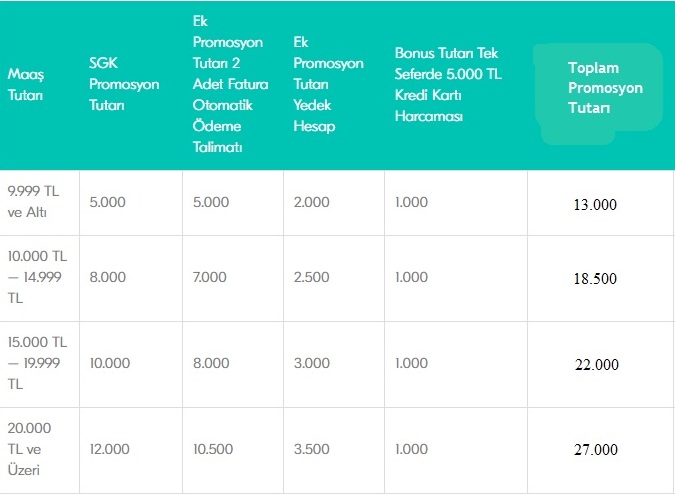Click the 10.000 TL – 14.999 TL cell
Image resolution: width=675 pixels, height=495 pixels.
click(37, 278)
